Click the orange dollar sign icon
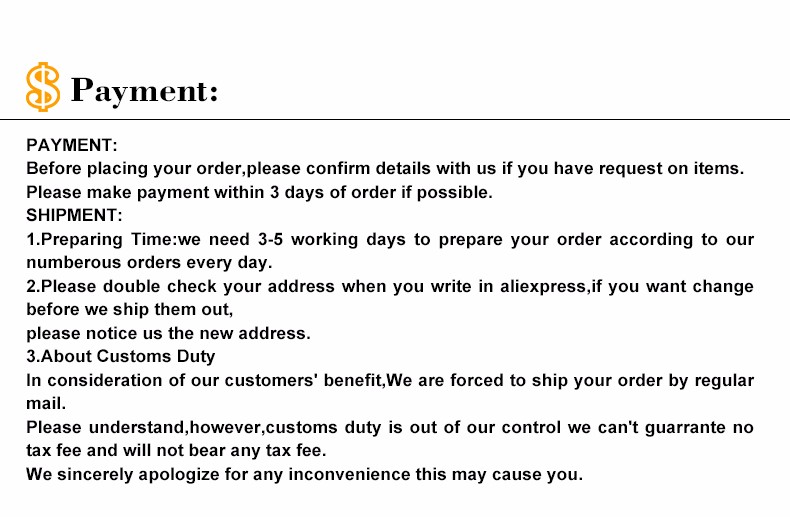The width and height of the screenshot is (790, 517). pos(42,86)
